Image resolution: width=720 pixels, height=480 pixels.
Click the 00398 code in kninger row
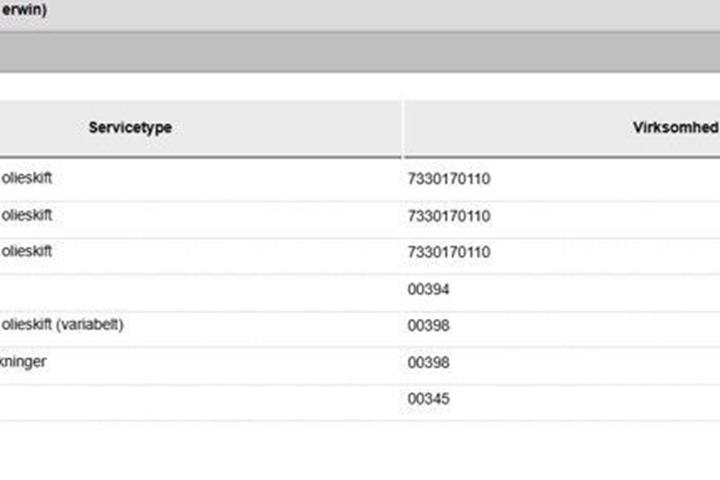tap(428, 362)
